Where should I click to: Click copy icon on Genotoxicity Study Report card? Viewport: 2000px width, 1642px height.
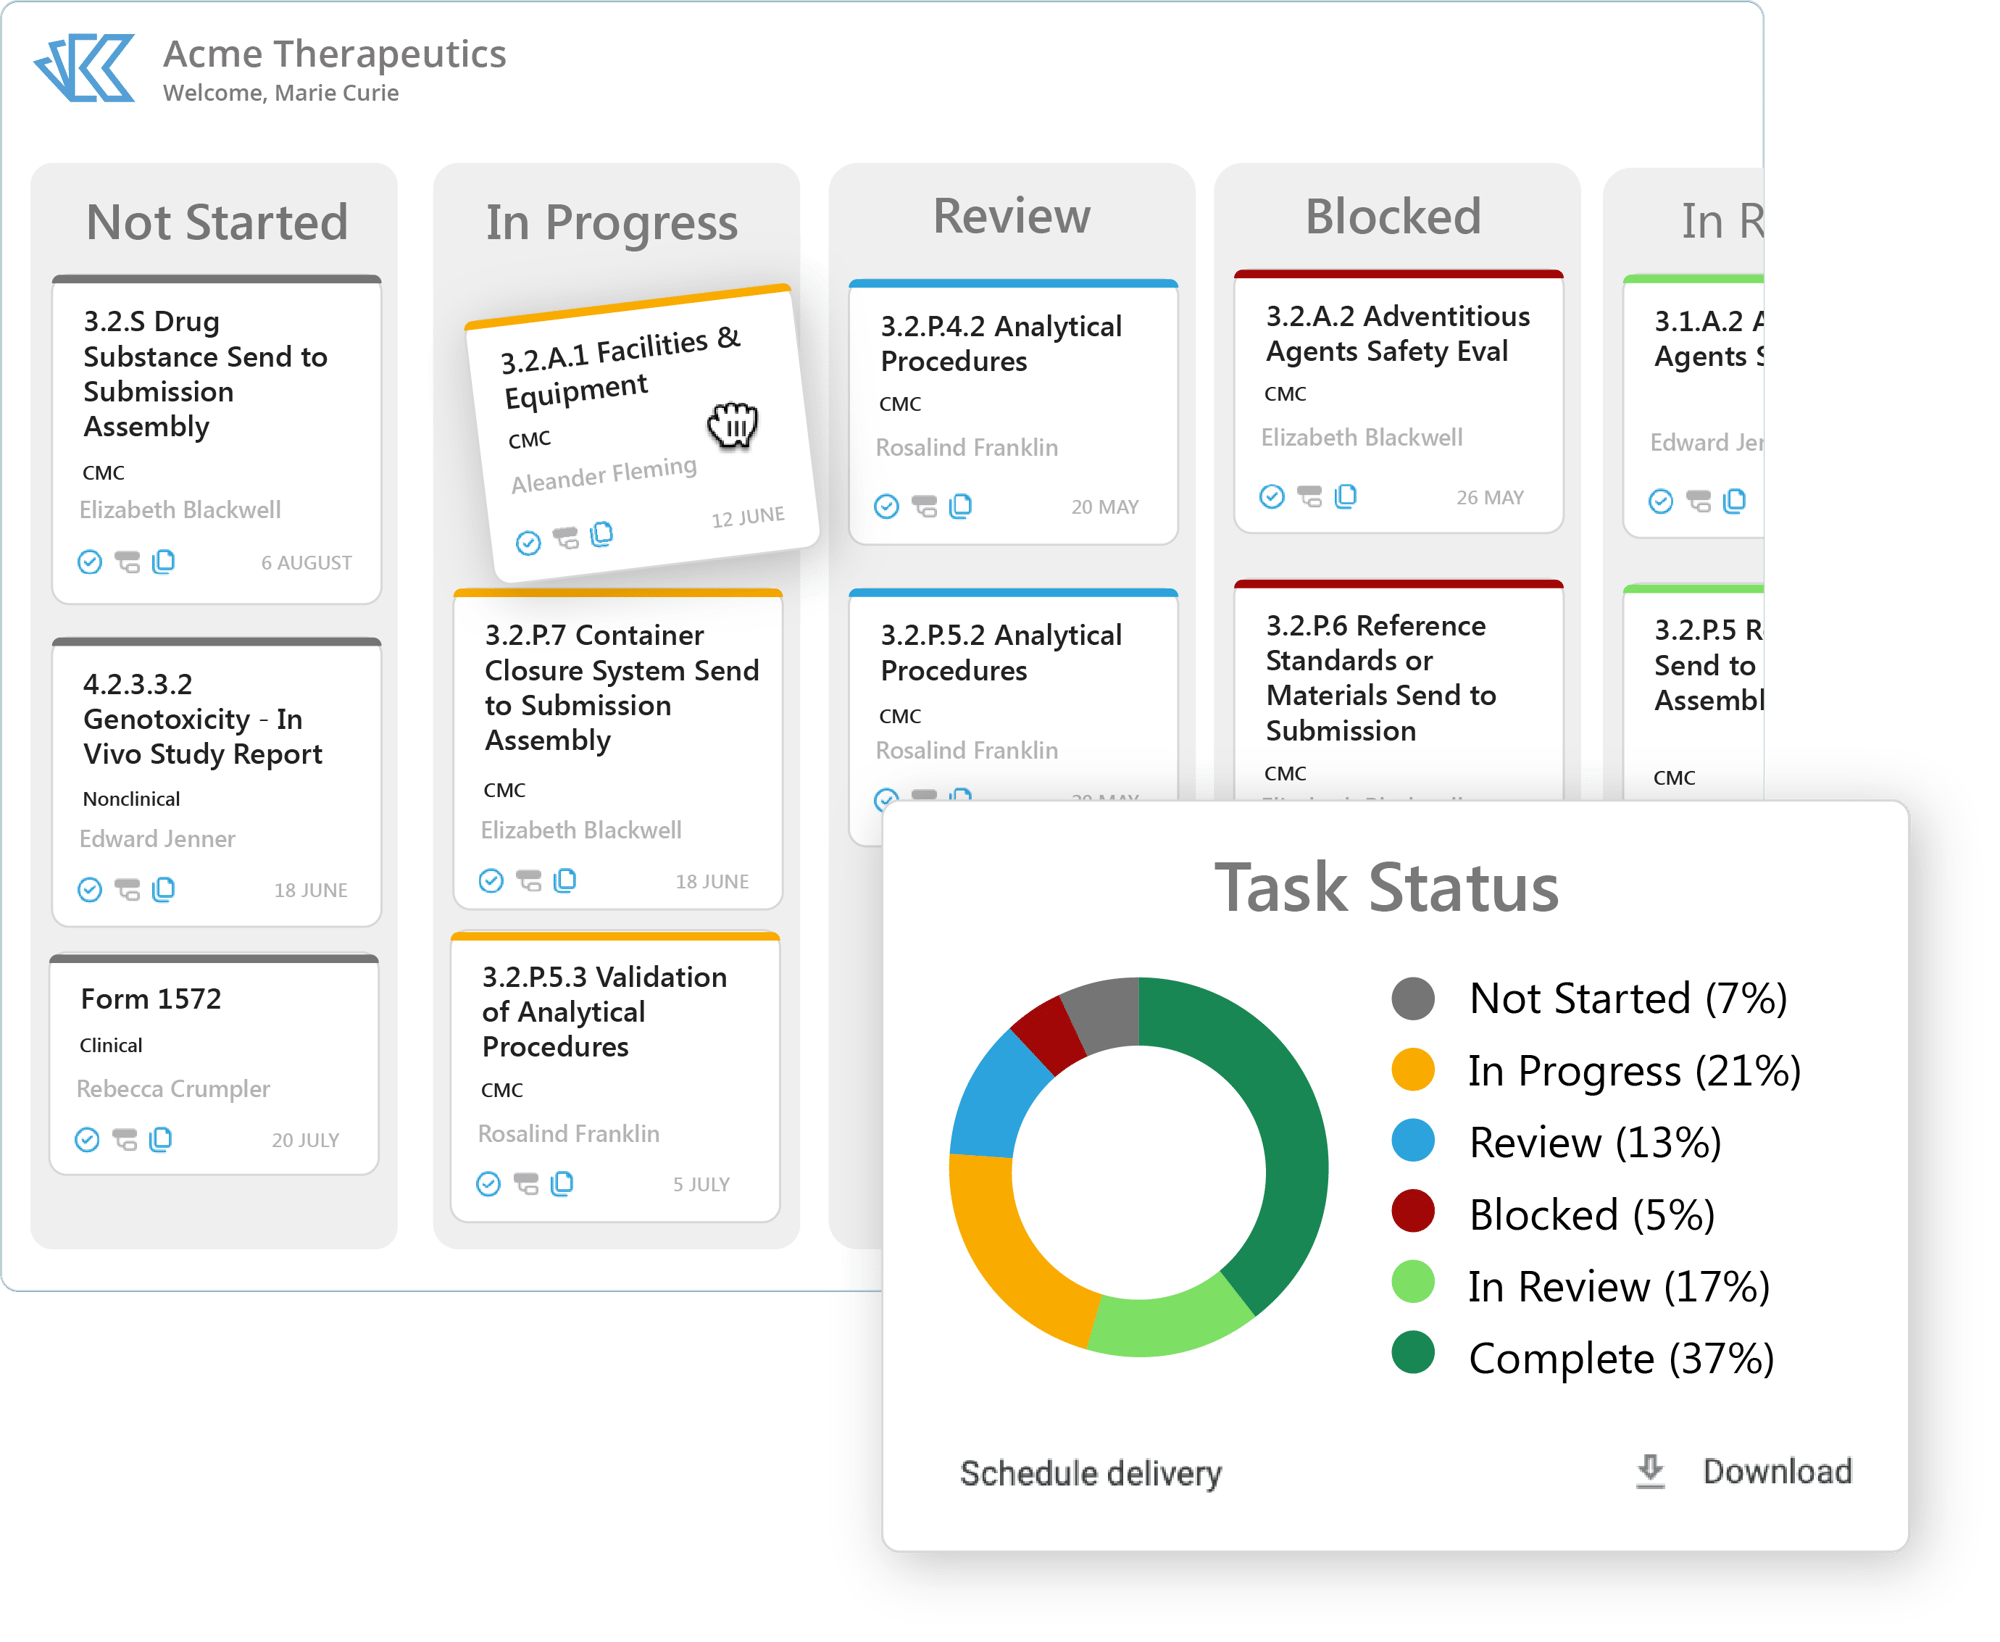[164, 889]
